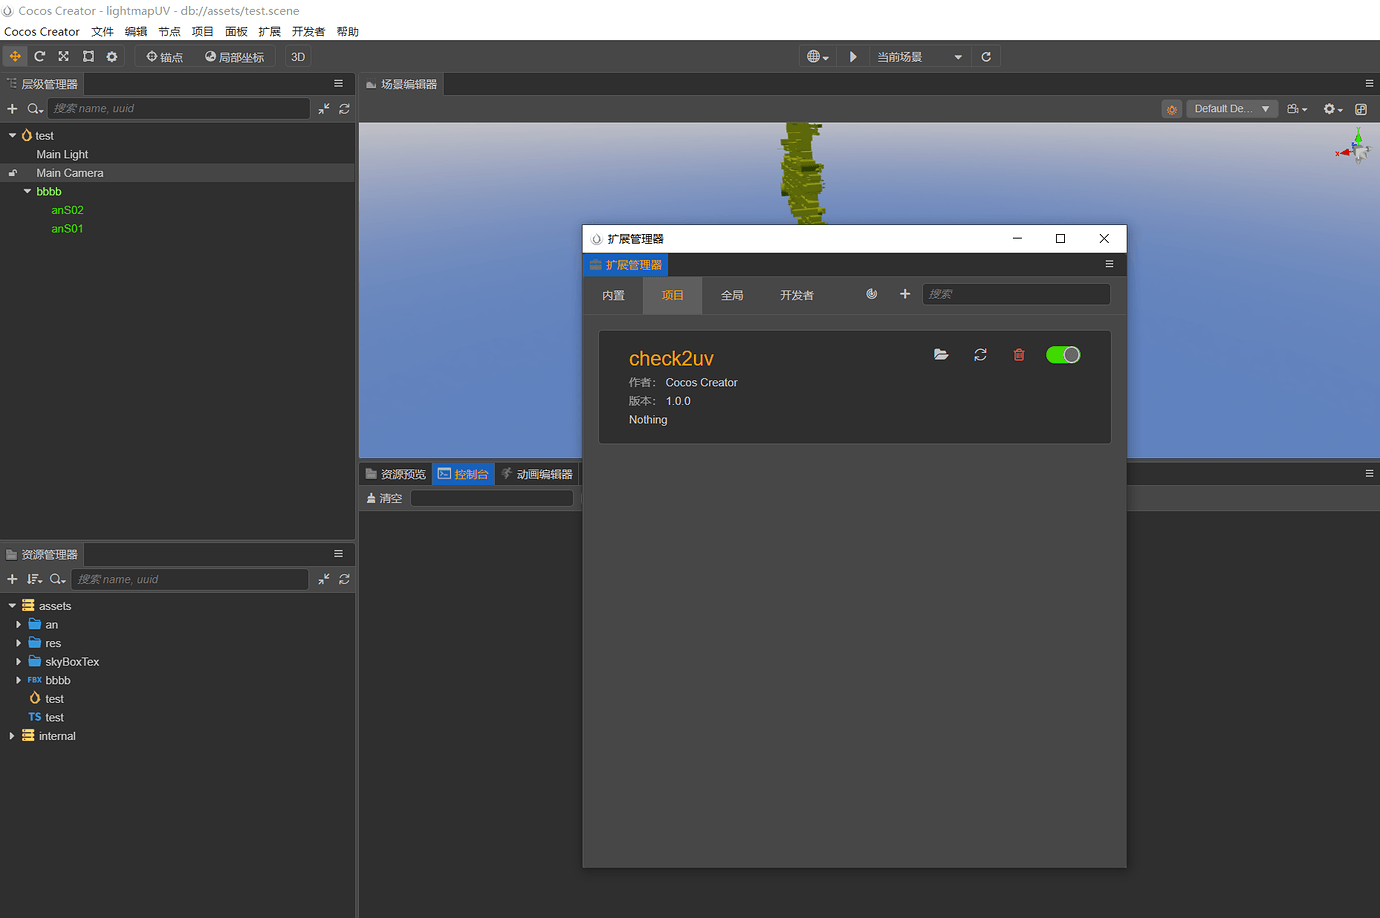Select the Main Camera node
Viewport: 1380px width, 918px height.
(x=70, y=173)
